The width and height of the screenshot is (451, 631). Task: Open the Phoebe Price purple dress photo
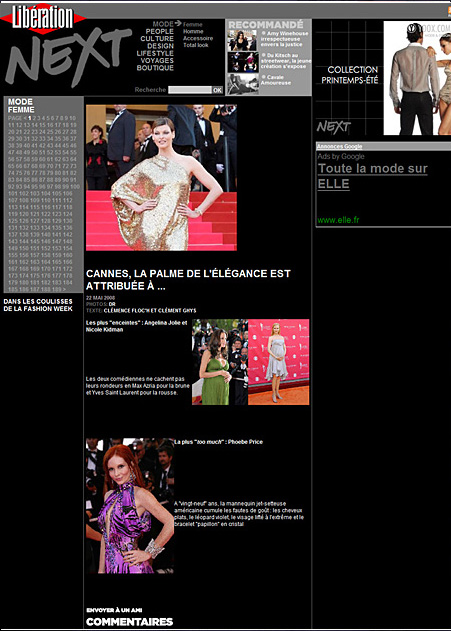[x=130, y=505]
